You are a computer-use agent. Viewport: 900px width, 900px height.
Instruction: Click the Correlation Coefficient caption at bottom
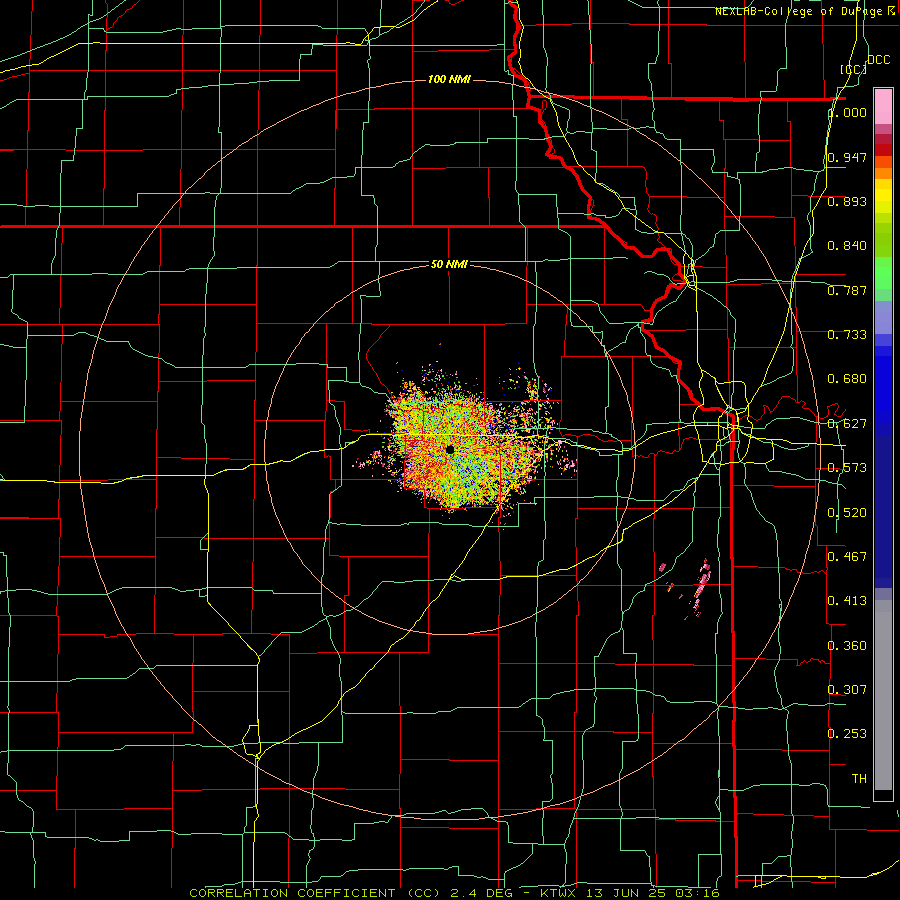pos(455,893)
